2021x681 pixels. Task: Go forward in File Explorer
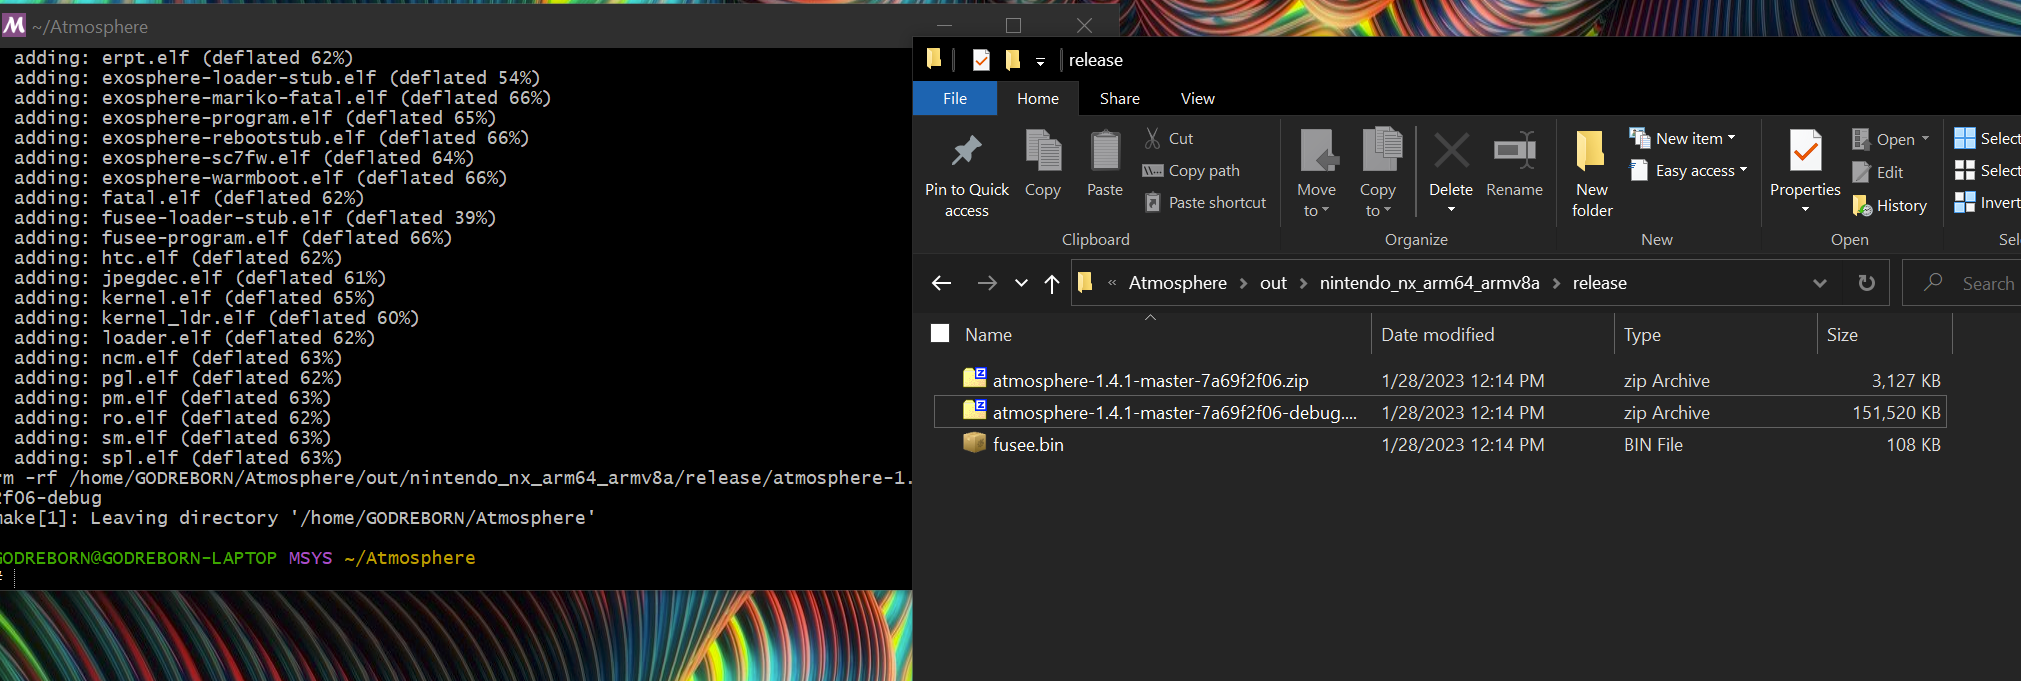pyautogui.click(x=987, y=283)
